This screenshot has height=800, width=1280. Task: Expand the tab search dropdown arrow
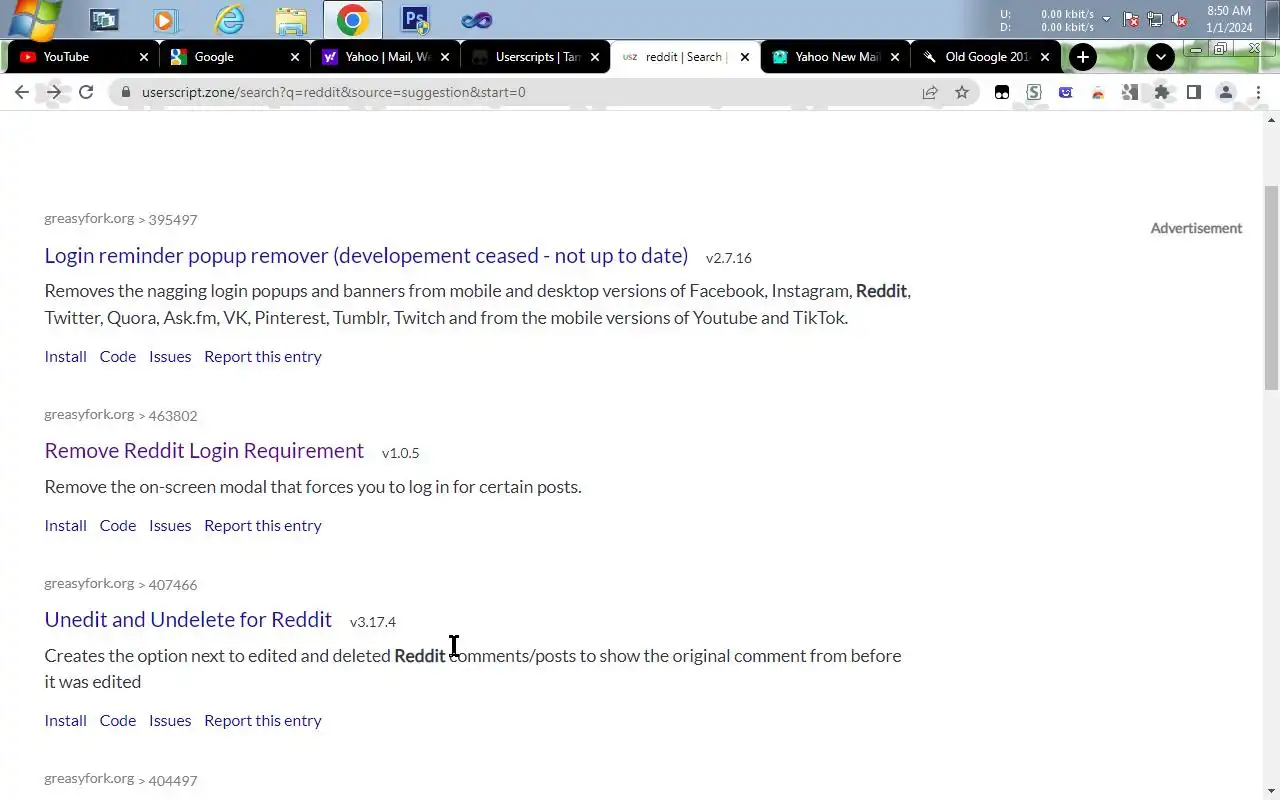tap(1161, 57)
